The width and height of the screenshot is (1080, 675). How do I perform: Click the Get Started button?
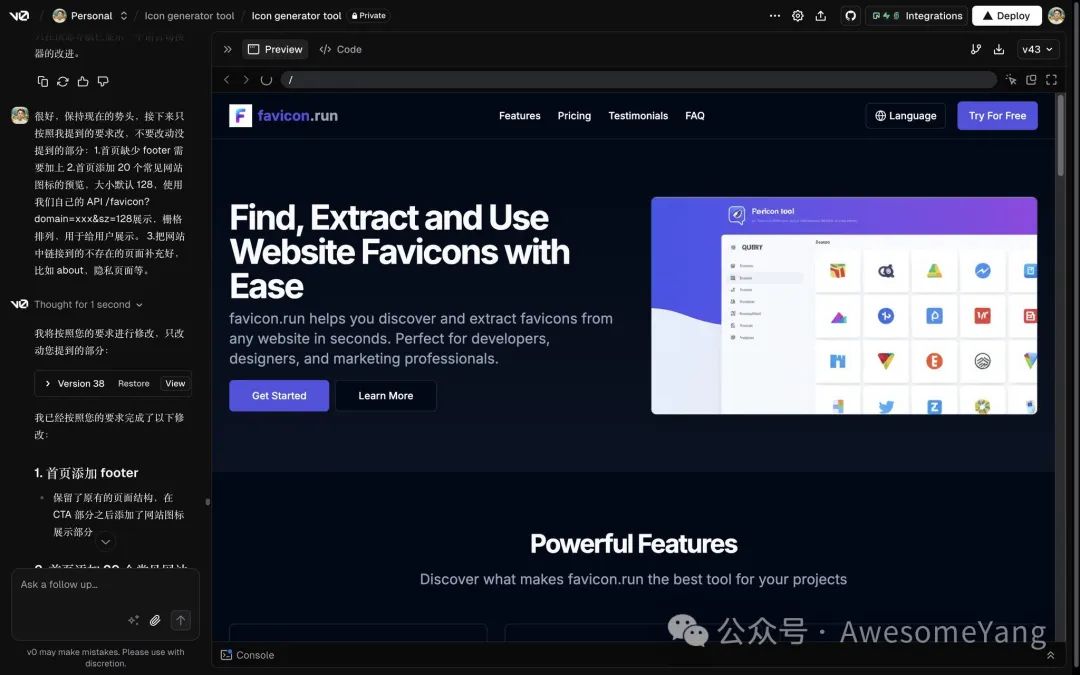coord(279,395)
